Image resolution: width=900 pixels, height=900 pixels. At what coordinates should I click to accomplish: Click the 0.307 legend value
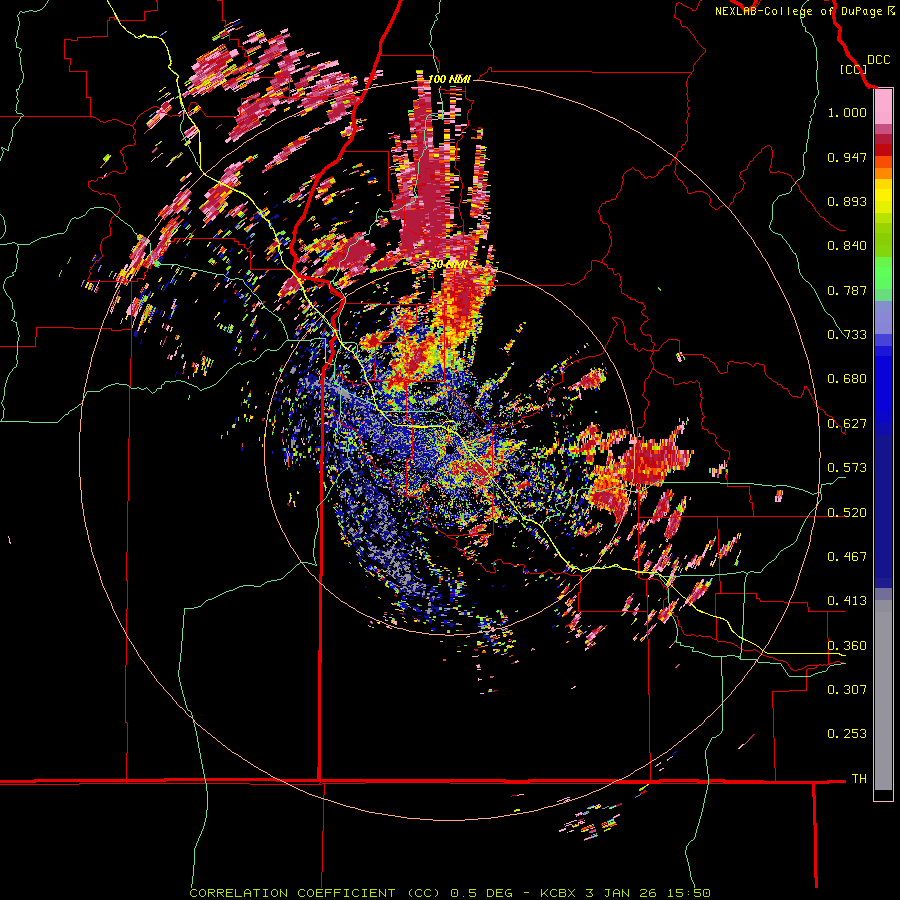coord(847,690)
